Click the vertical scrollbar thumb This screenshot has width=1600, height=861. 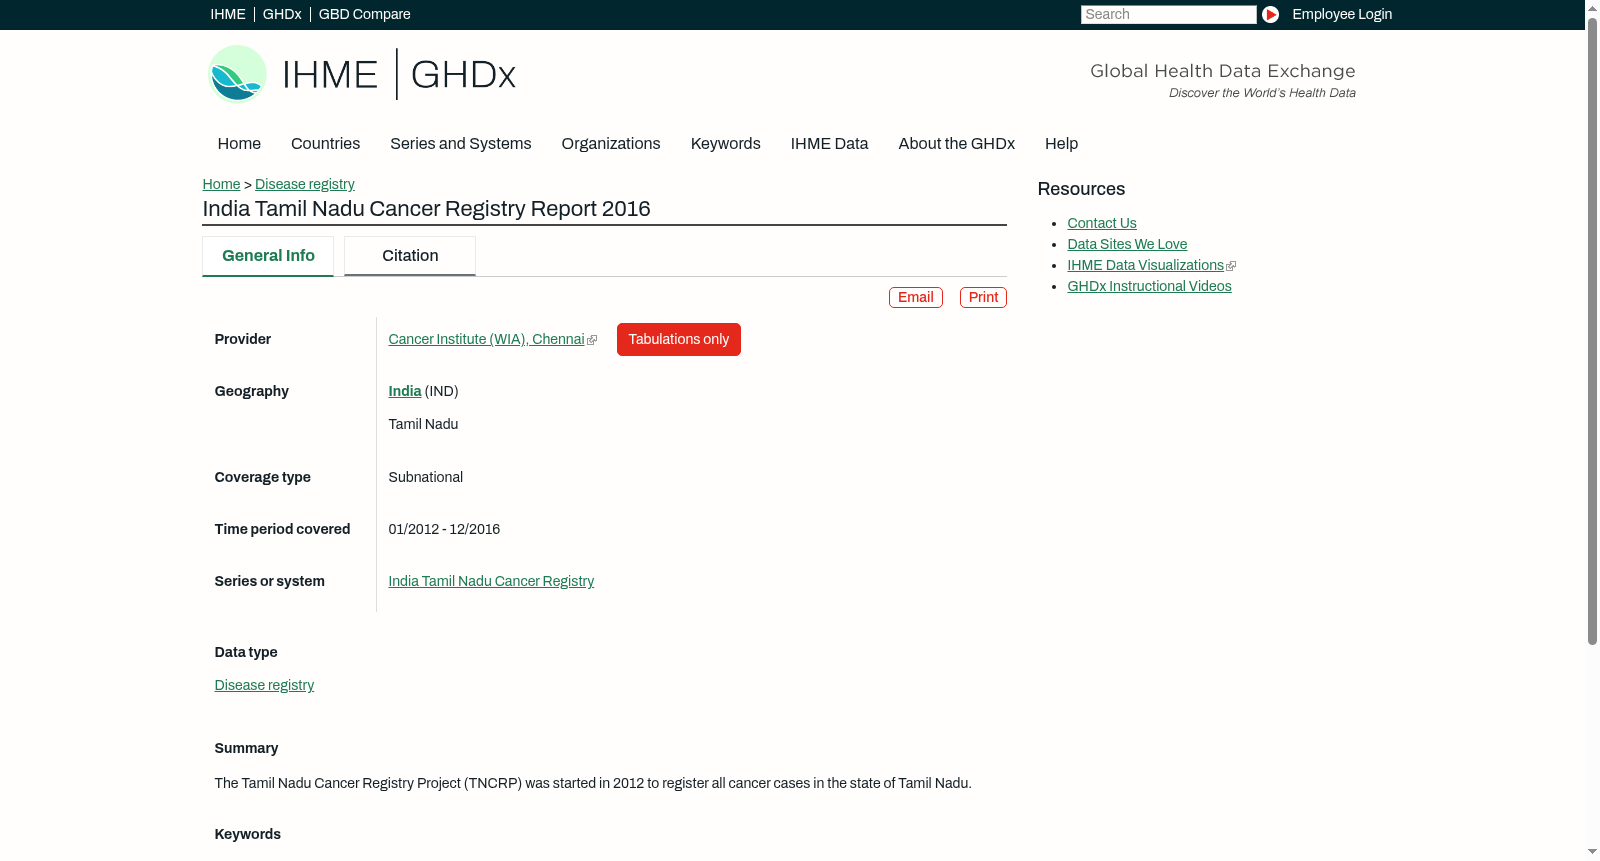click(1592, 330)
